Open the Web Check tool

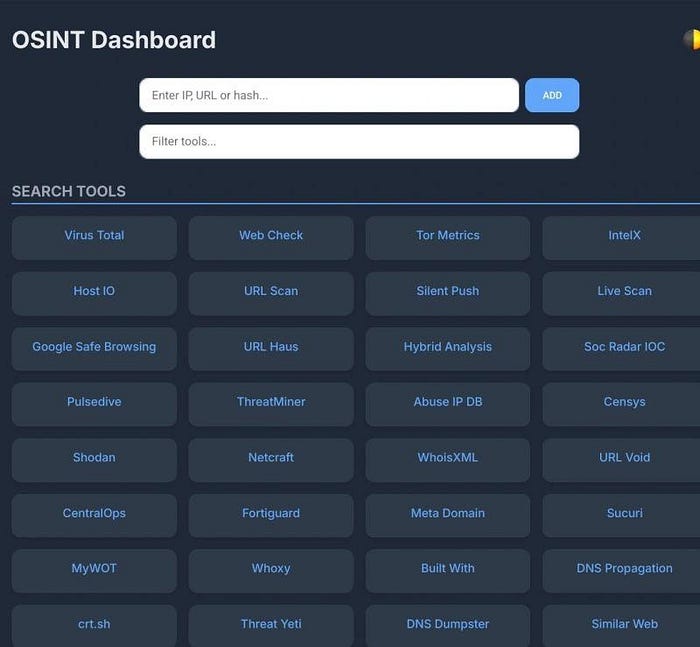coord(271,238)
